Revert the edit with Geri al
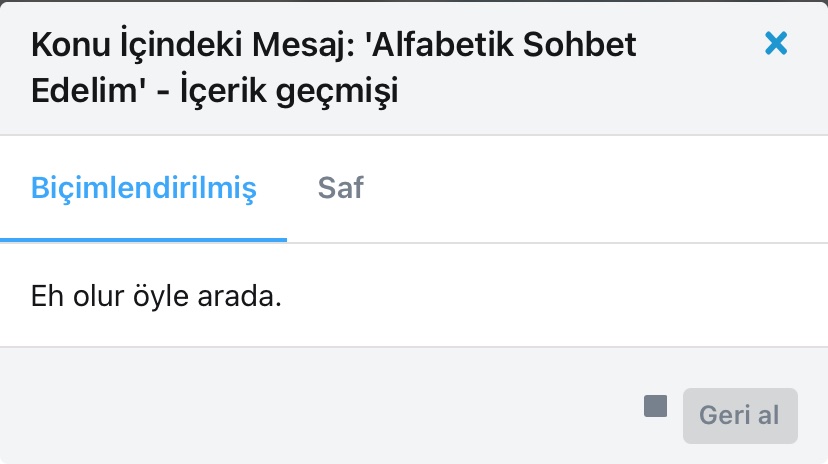 [739, 415]
